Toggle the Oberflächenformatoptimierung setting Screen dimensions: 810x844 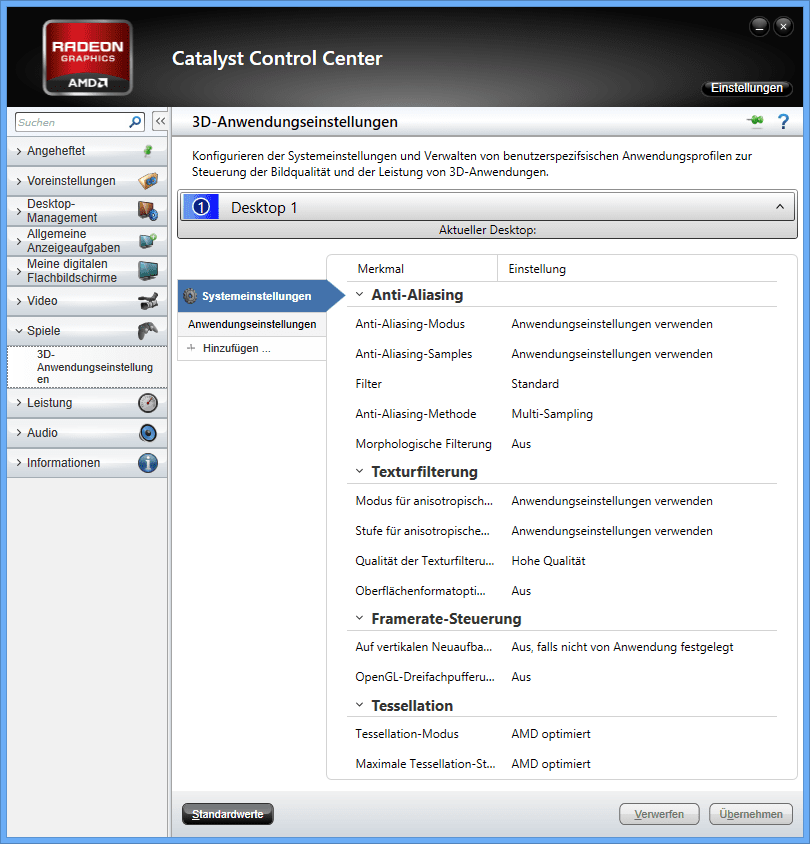521,591
